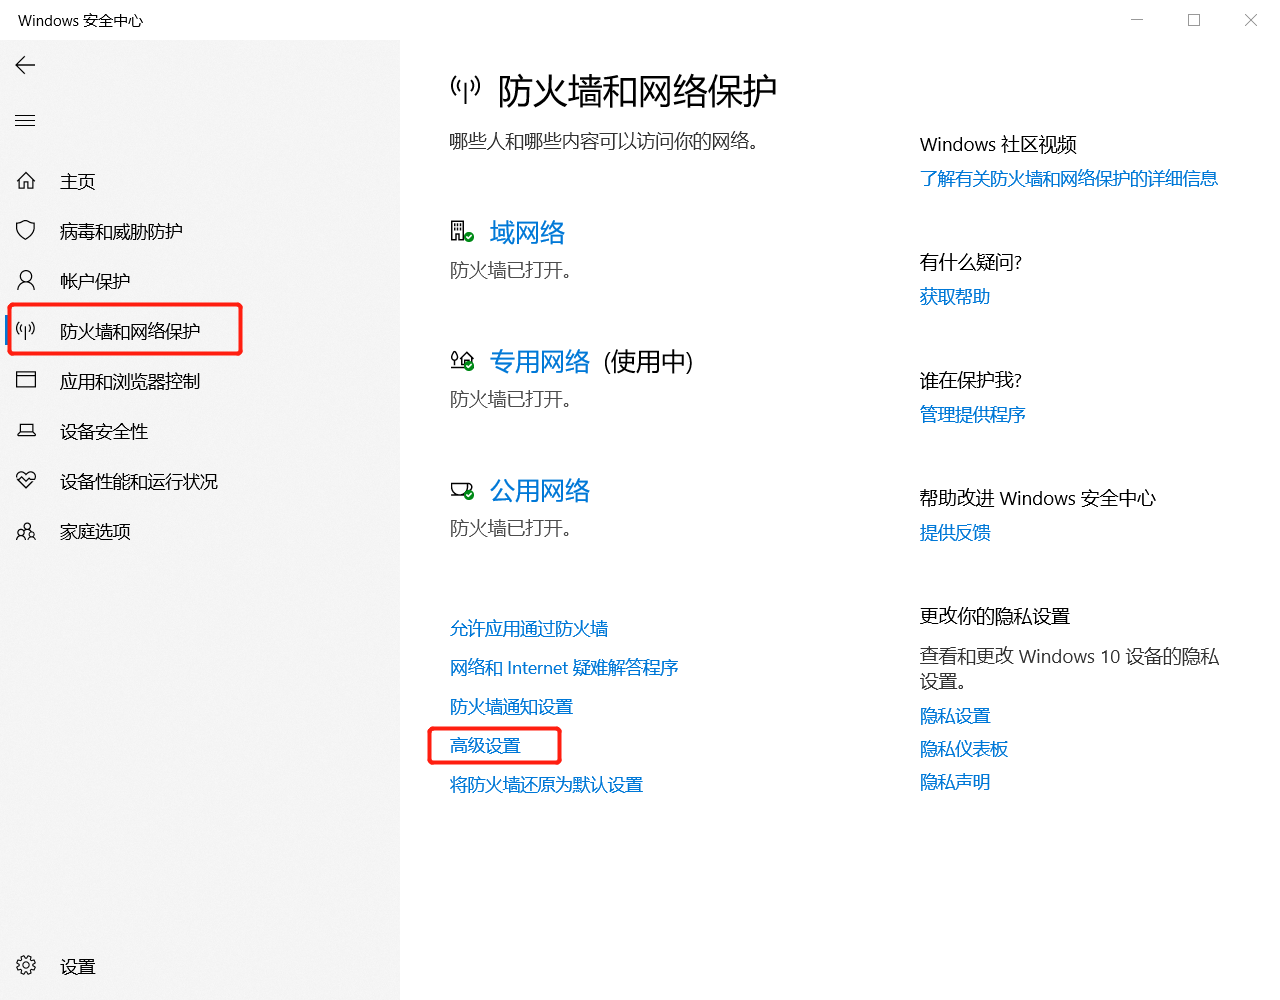The image size is (1280, 1000).
Task: Open 防火墙通知设置 link
Action: 511,707
